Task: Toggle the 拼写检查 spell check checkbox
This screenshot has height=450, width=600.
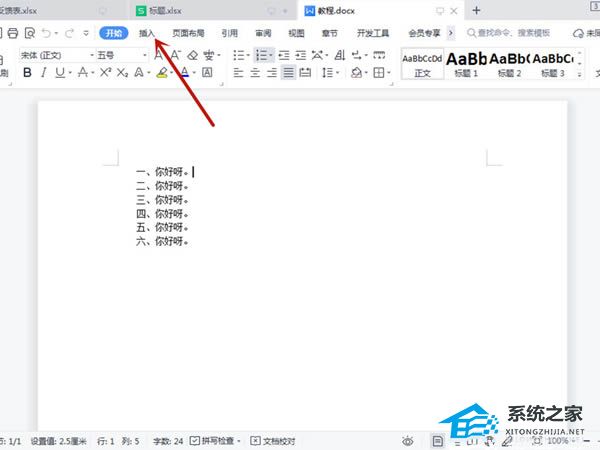Action: (195, 441)
